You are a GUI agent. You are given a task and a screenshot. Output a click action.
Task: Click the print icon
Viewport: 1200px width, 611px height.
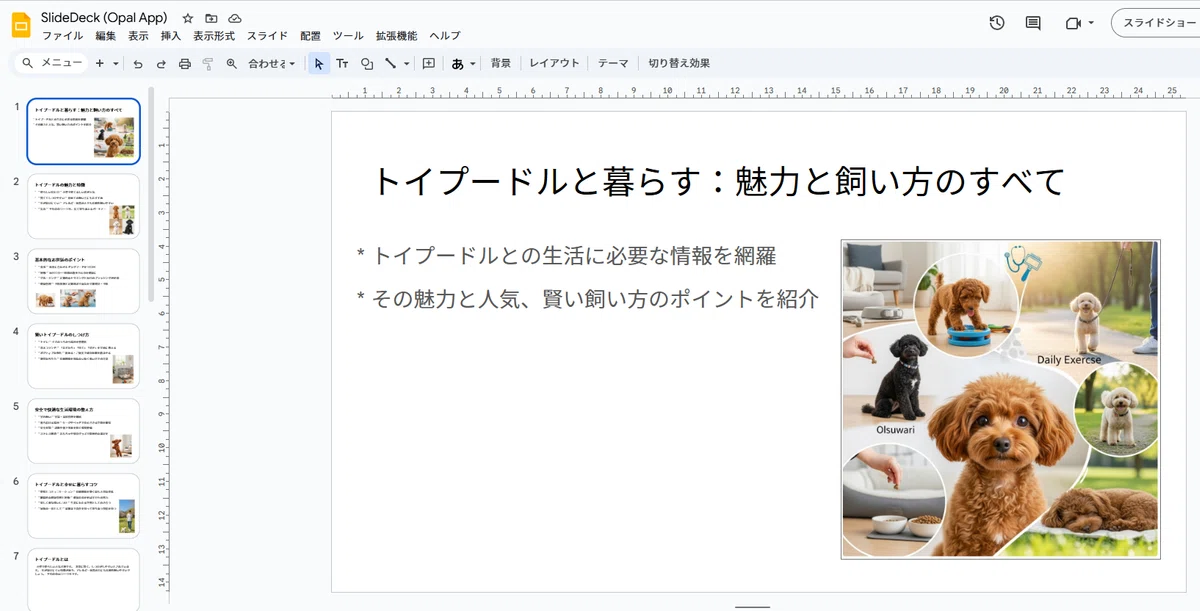[x=184, y=63]
